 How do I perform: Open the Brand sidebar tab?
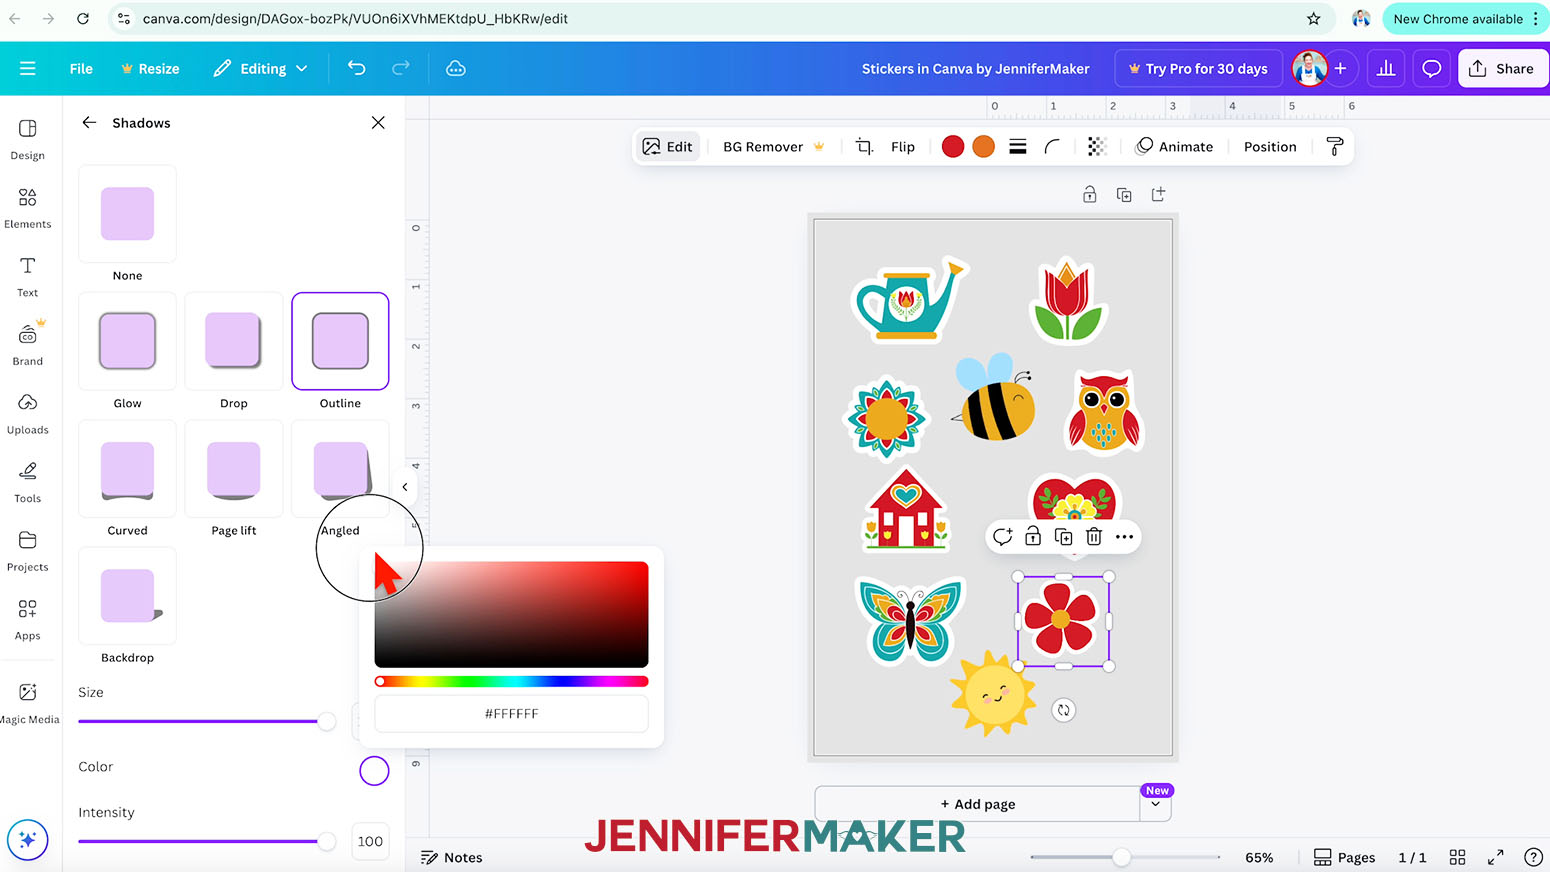(x=28, y=345)
